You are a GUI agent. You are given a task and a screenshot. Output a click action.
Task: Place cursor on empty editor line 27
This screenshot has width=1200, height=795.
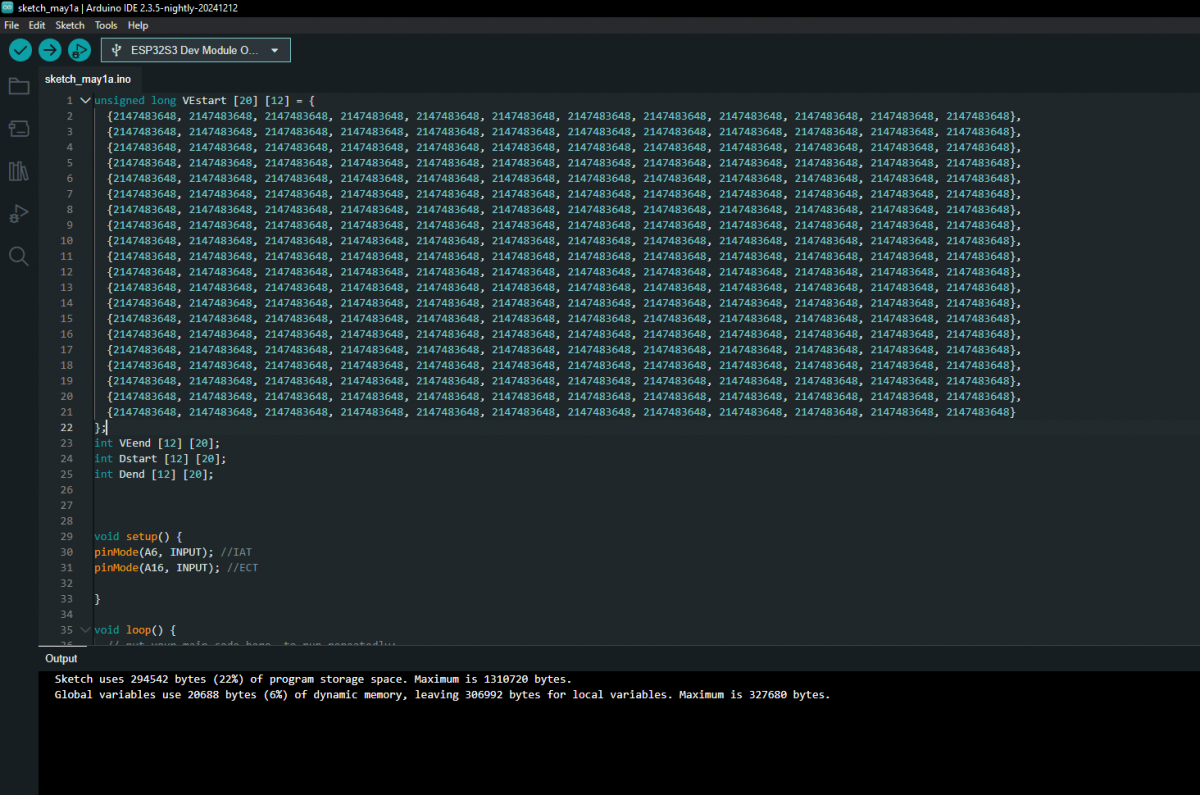pyautogui.click(x=640, y=506)
